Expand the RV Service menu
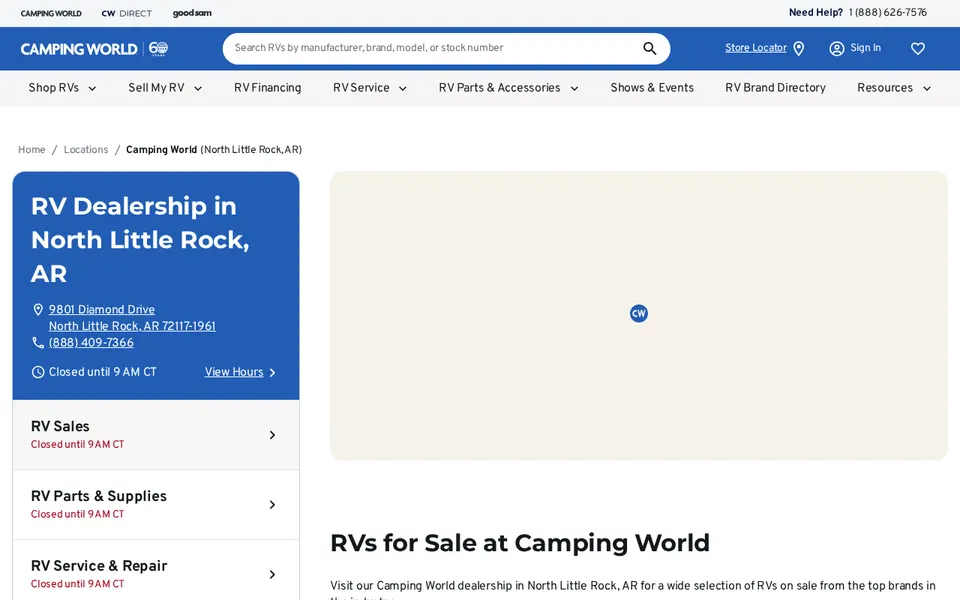Image resolution: width=960 pixels, height=600 pixels. [x=370, y=88]
